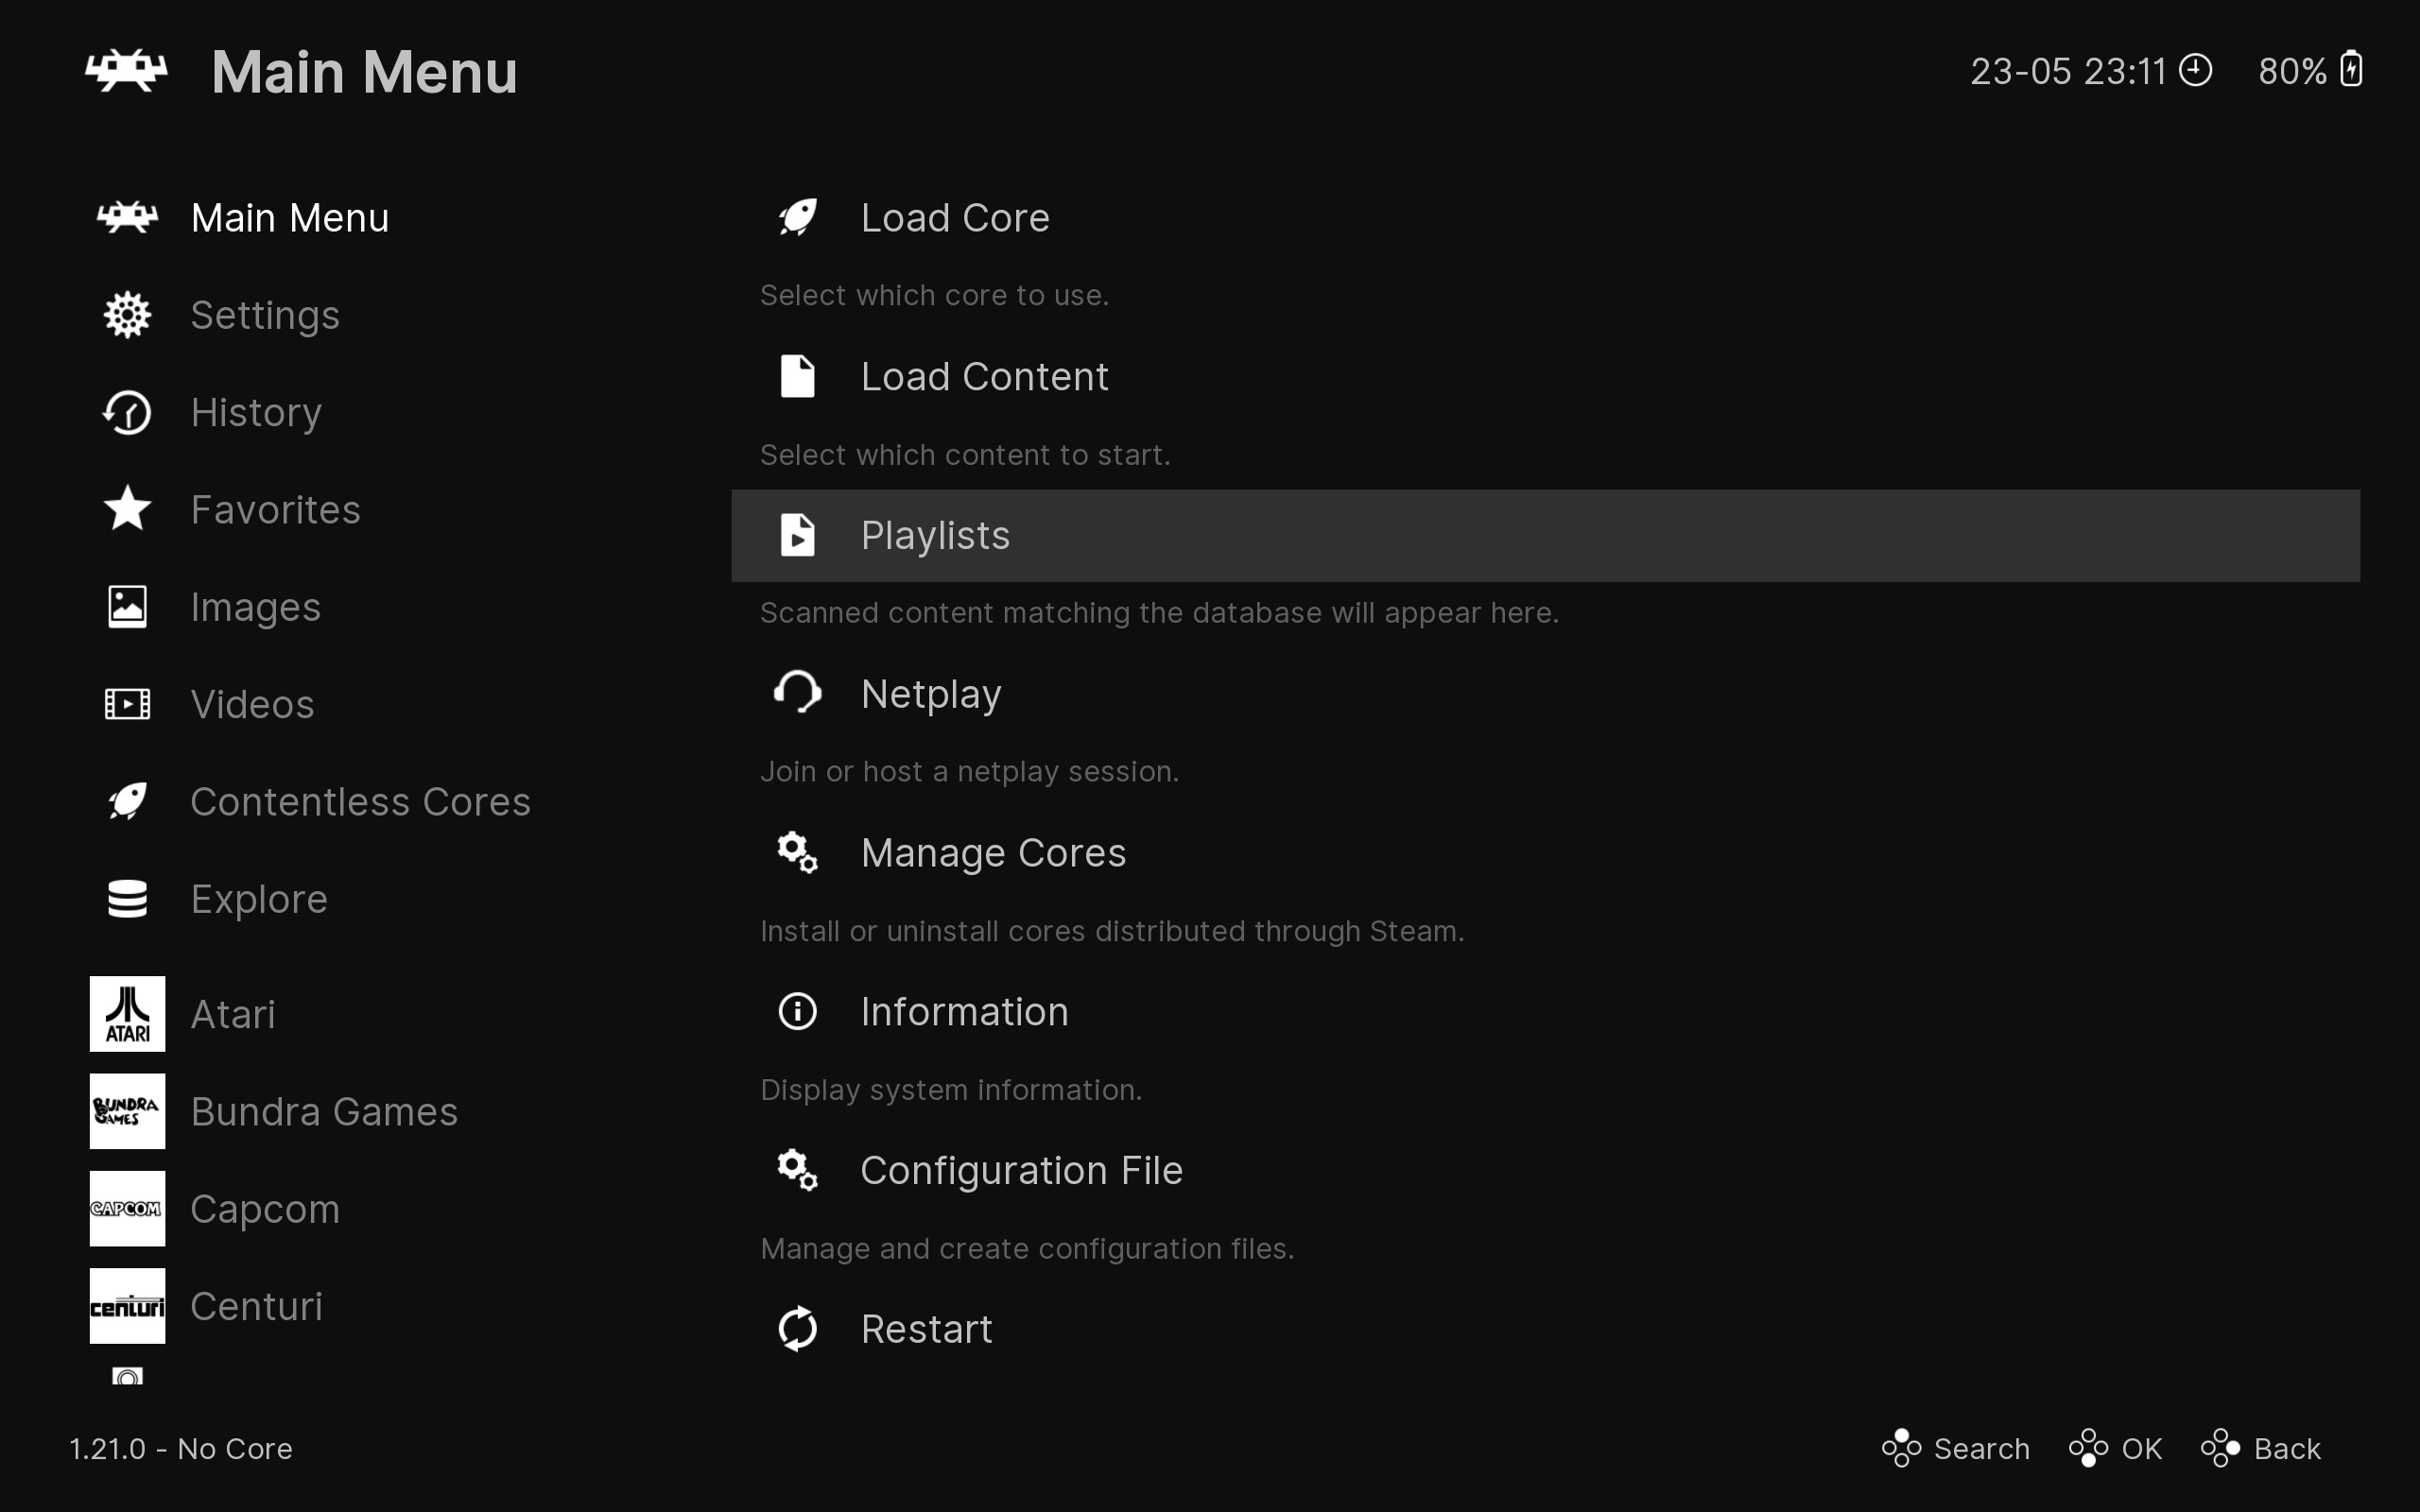The image size is (2420, 1512).
Task: Click the Manage Cores gears icon
Action: [797, 852]
